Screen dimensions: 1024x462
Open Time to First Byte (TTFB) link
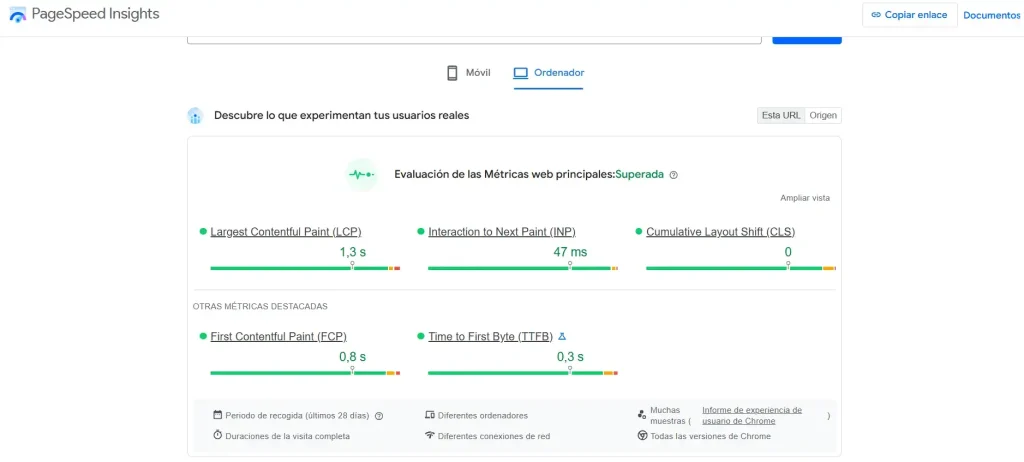[490, 337]
